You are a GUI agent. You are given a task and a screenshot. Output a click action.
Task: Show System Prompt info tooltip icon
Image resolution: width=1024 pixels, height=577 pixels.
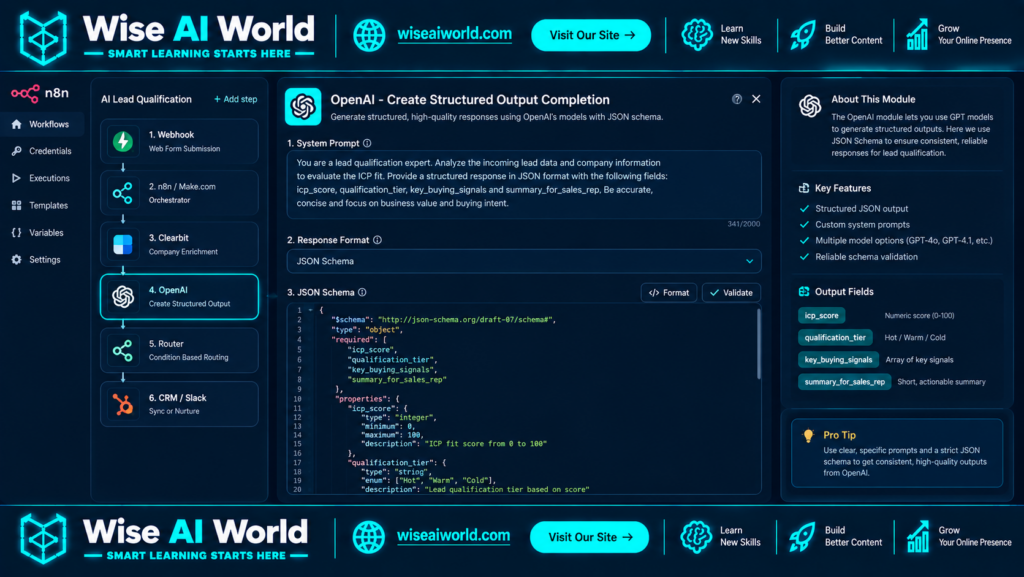tap(367, 143)
